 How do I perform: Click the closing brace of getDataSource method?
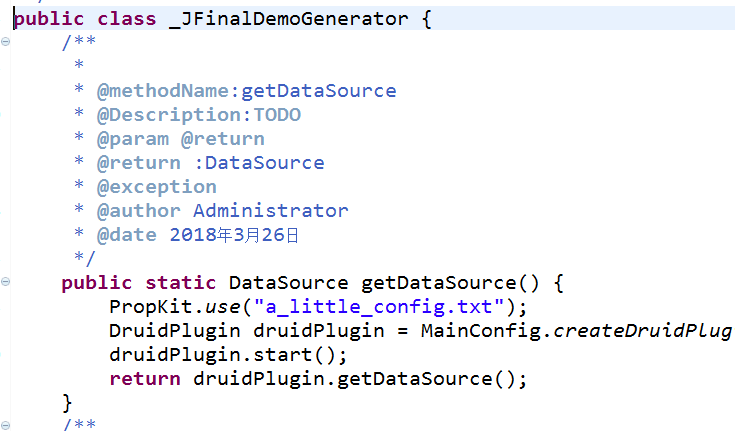(x=67, y=403)
